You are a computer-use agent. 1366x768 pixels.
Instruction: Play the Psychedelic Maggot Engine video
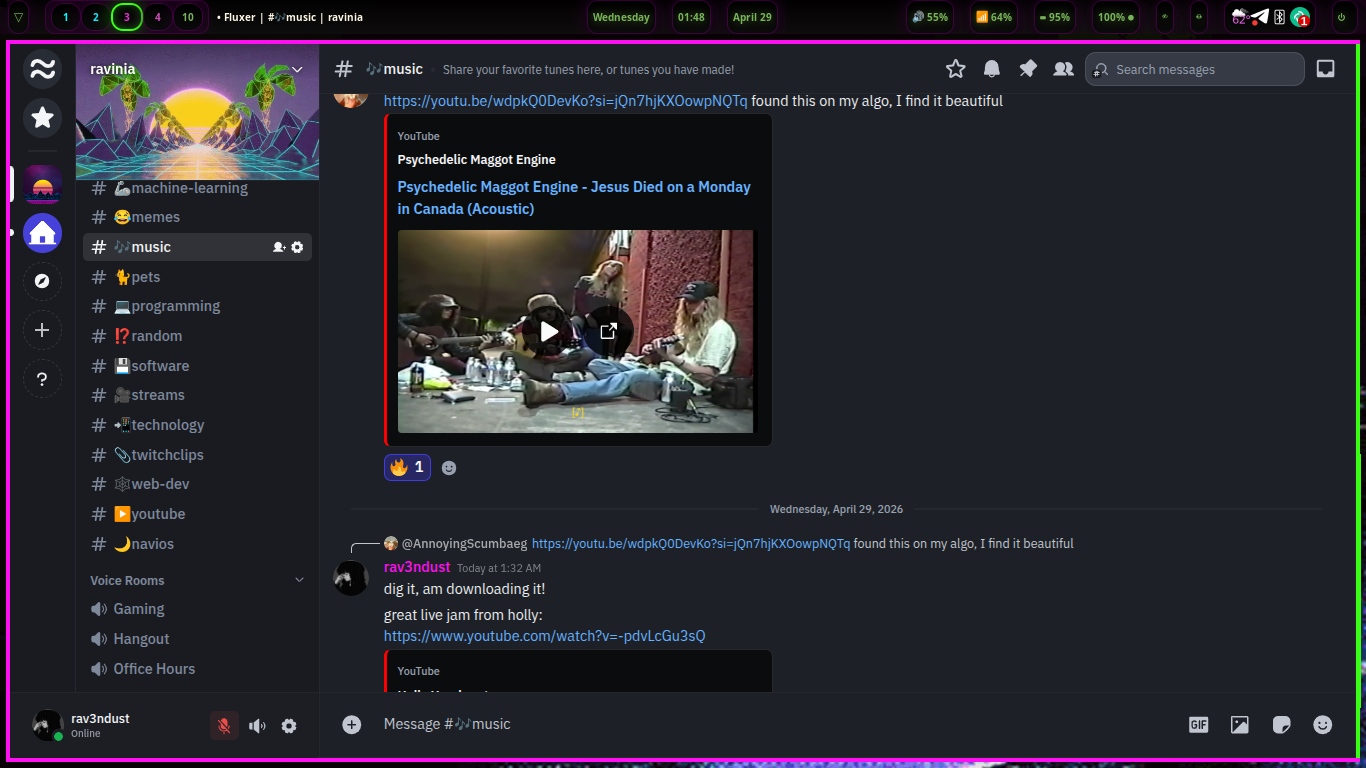click(549, 331)
